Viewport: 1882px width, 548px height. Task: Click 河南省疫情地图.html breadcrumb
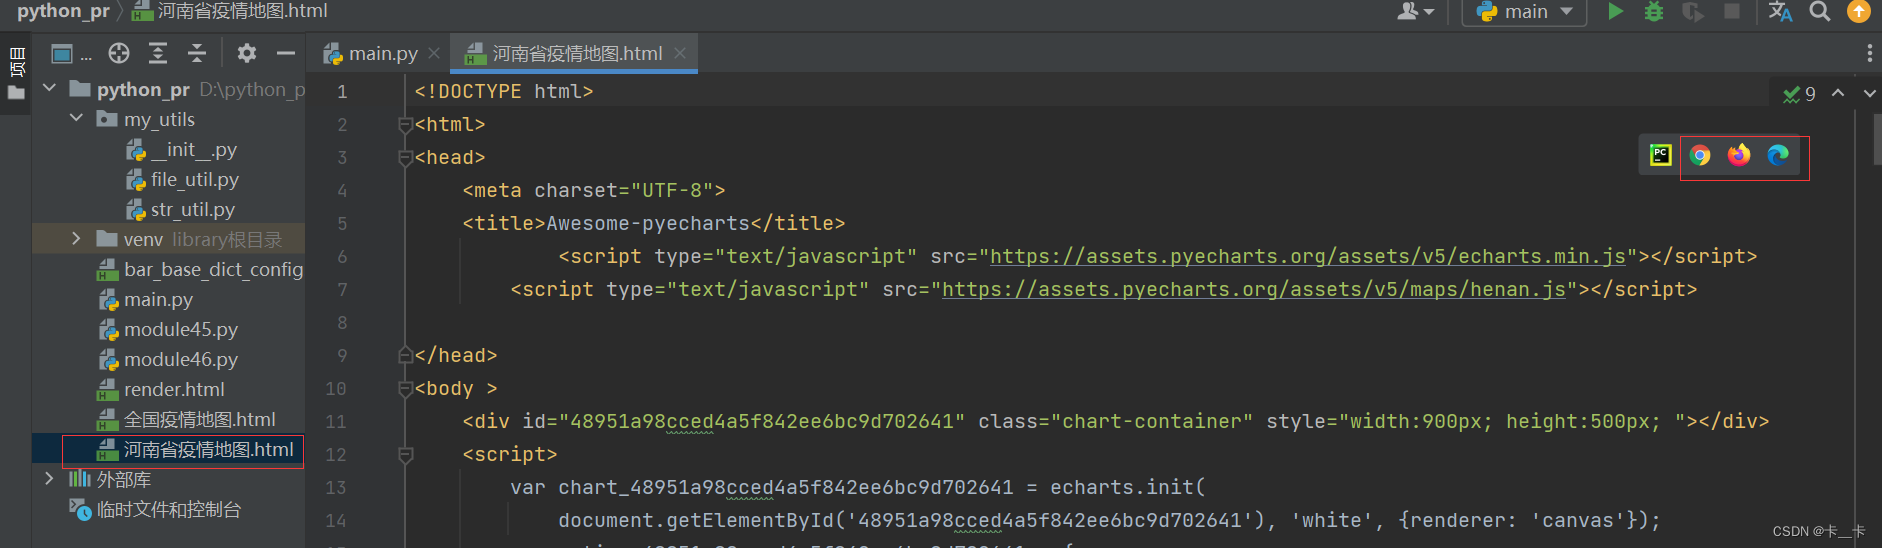click(x=230, y=11)
